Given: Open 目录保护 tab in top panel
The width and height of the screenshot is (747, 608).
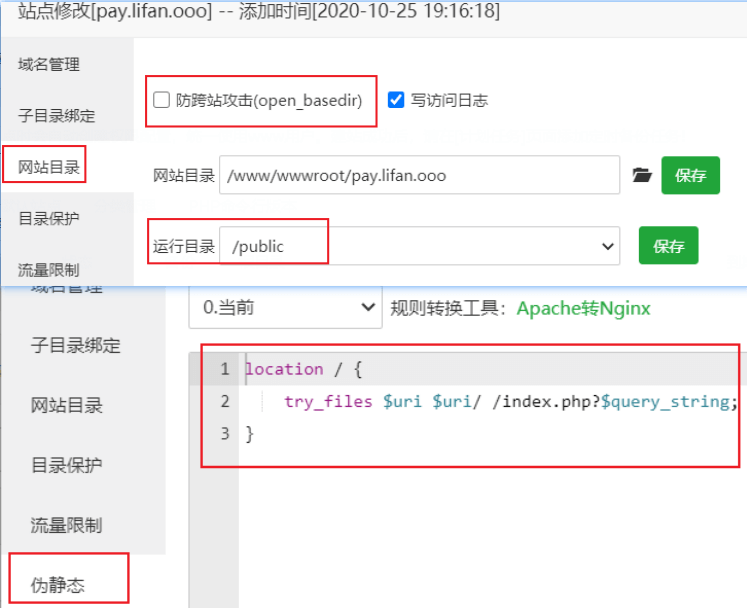Looking at the screenshot, I should (49, 218).
